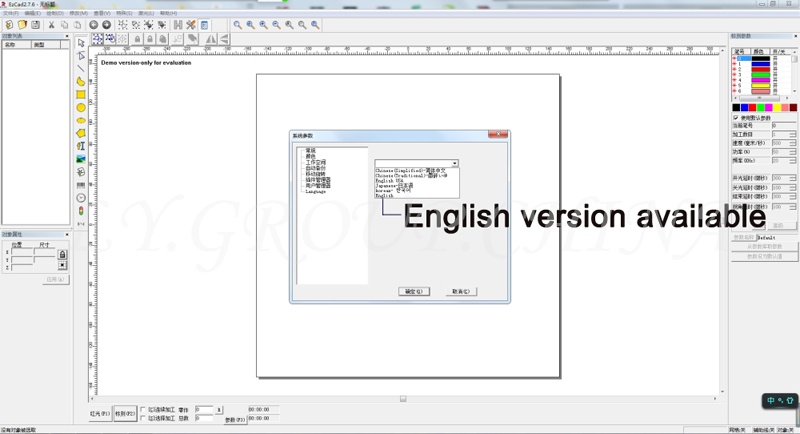This screenshot has height=434, width=800.
Task: Click the first zoom magnifier icon
Action: [x=237, y=25]
